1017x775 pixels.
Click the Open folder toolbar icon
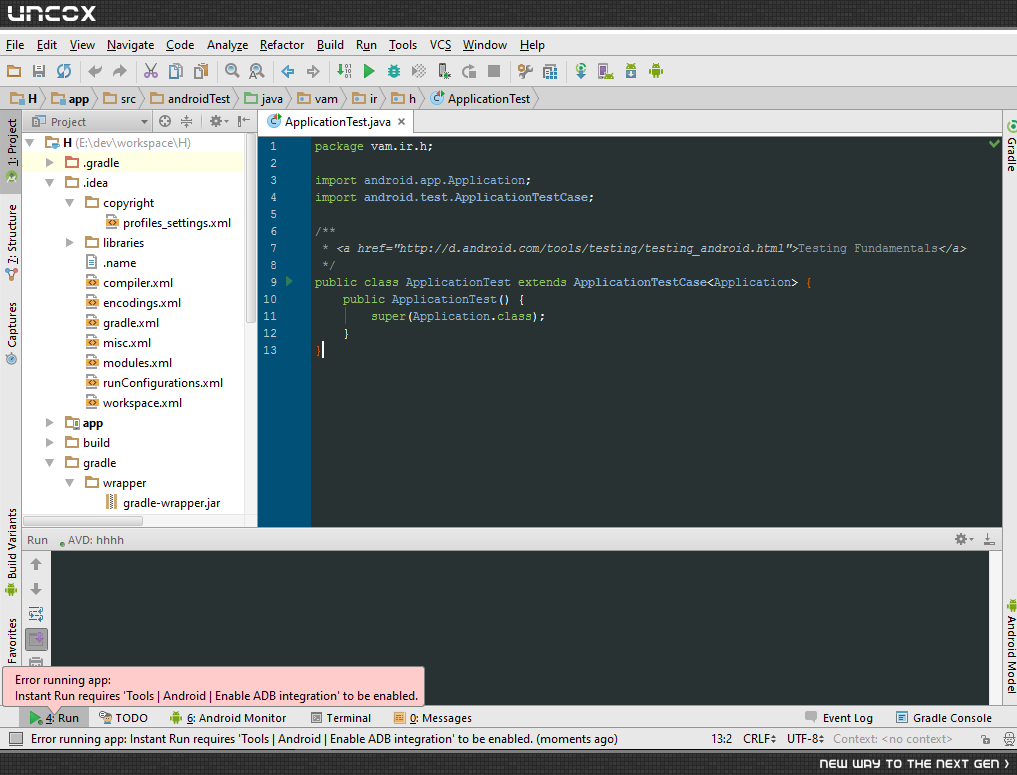click(x=14, y=71)
